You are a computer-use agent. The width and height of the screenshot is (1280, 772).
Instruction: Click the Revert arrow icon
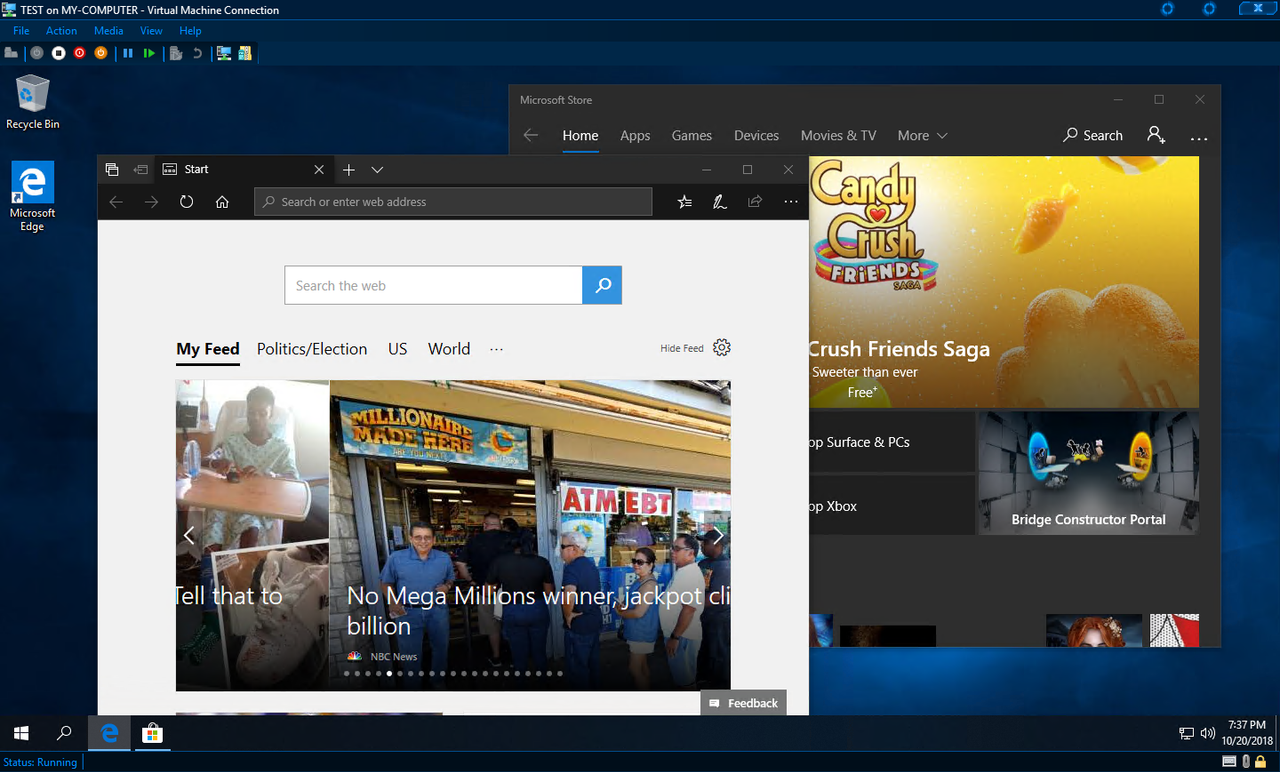197,53
